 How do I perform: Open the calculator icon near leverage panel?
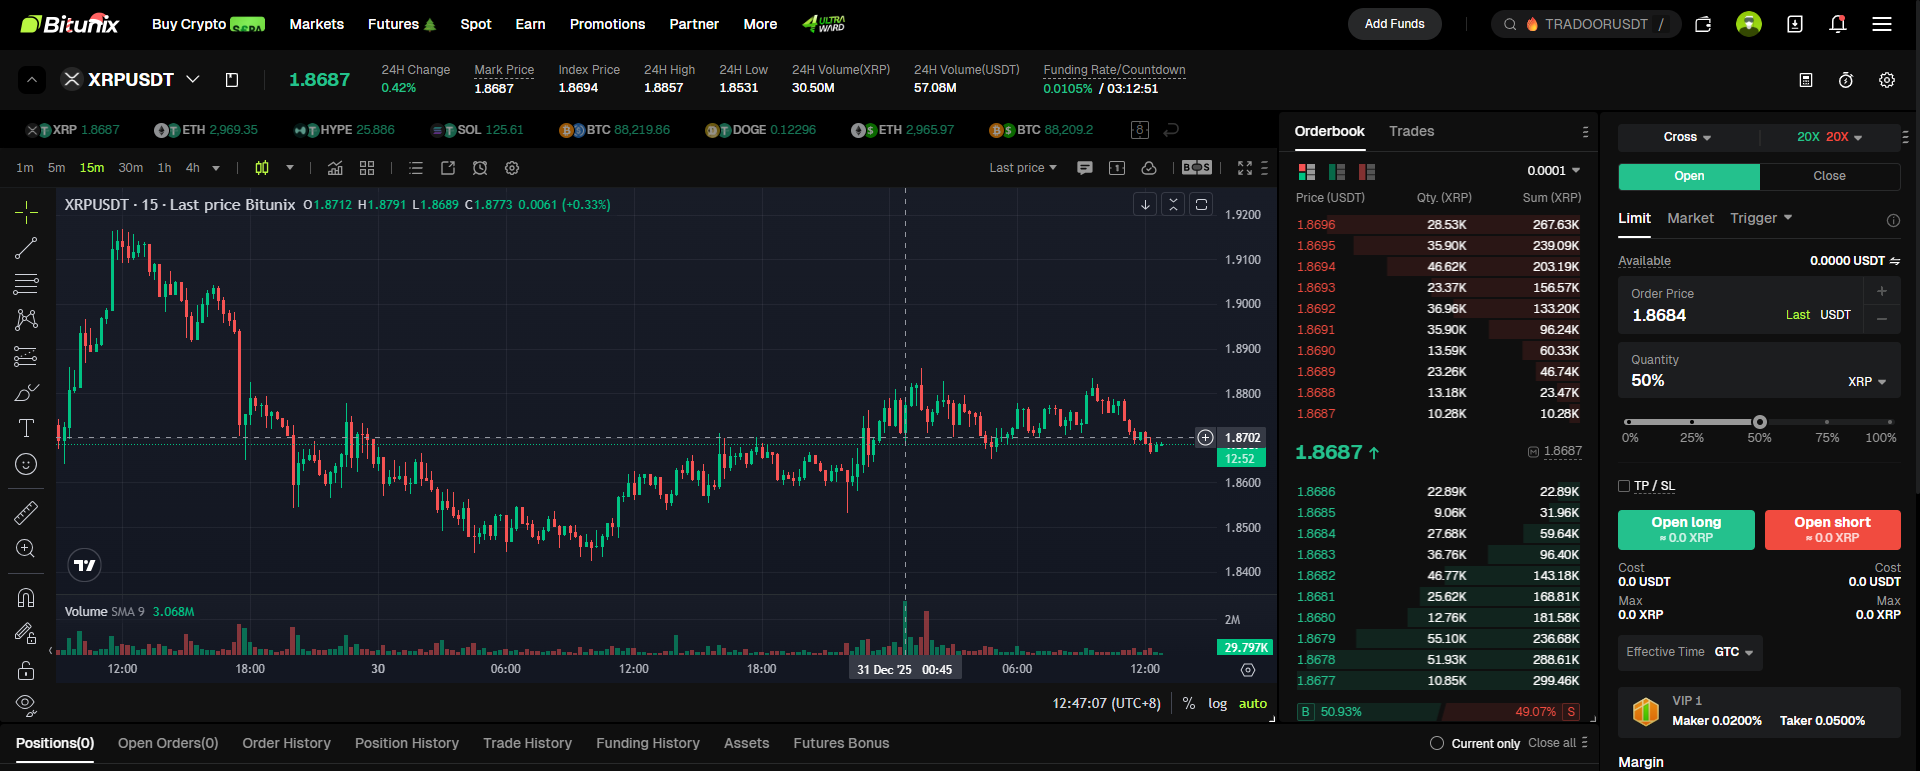(x=1806, y=80)
